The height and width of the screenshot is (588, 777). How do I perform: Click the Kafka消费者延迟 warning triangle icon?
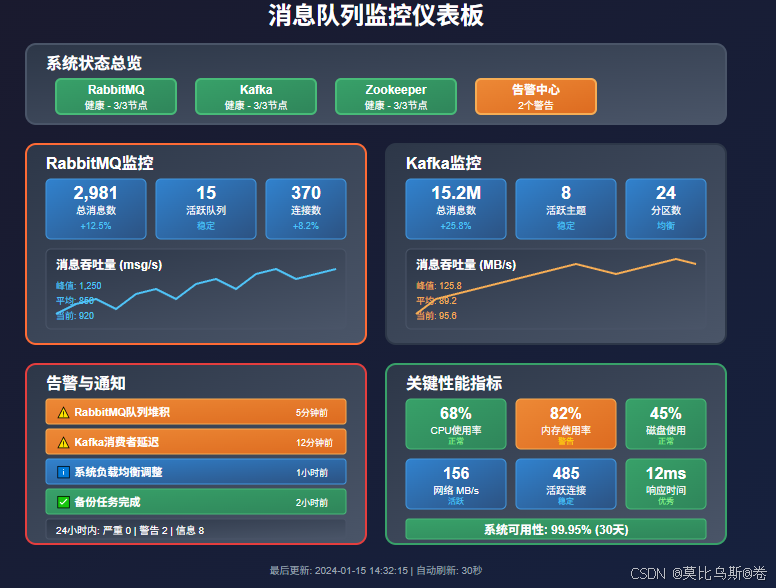tap(63, 442)
